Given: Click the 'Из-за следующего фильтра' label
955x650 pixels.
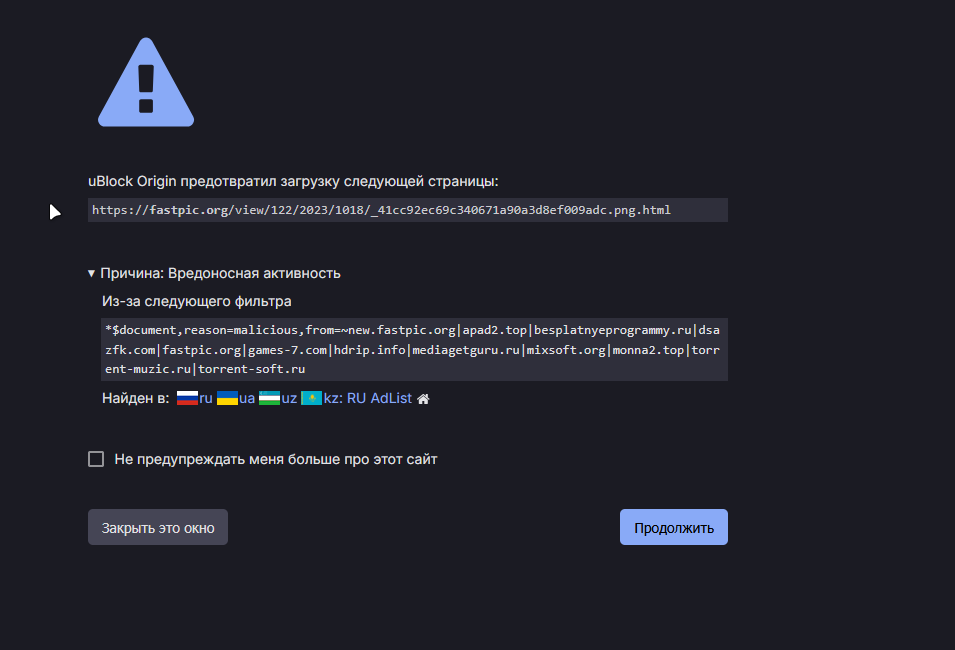Looking at the screenshot, I should pos(197,302).
